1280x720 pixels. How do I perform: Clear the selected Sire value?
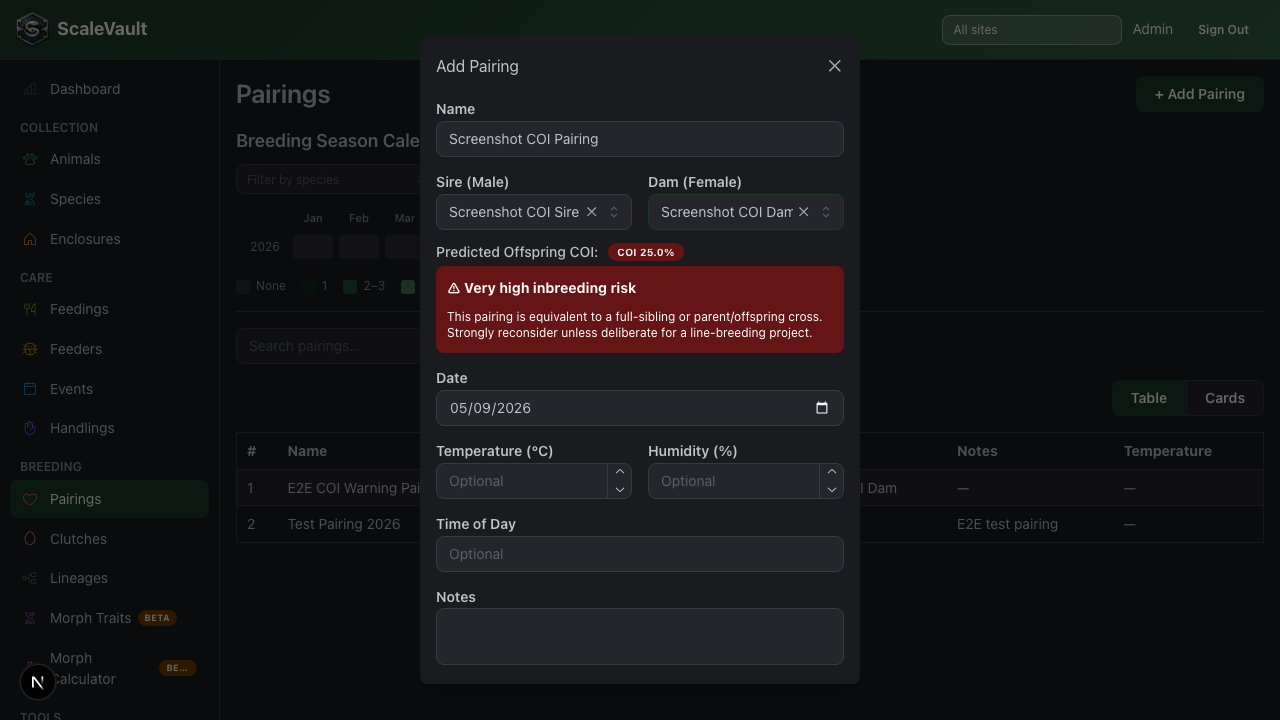pos(592,212)
